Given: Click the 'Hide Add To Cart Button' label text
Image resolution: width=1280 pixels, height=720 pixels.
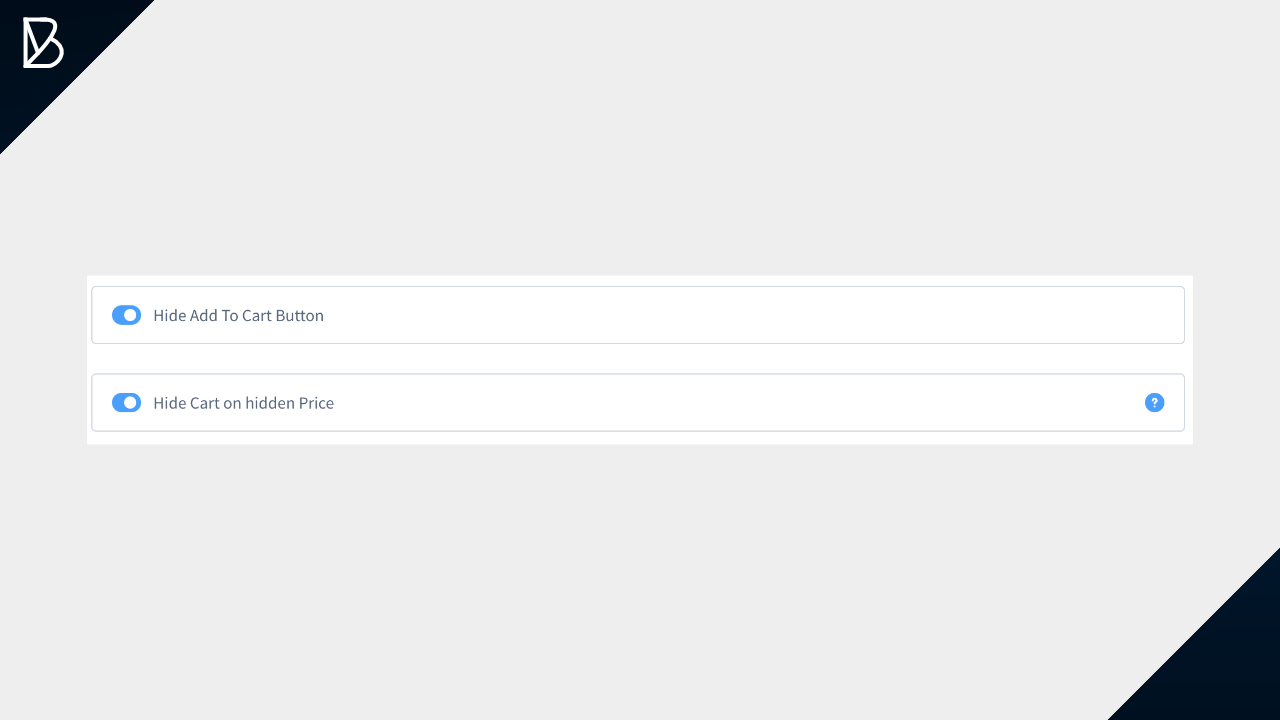Looking at the screenshot, I should click(x=238, y=315).
